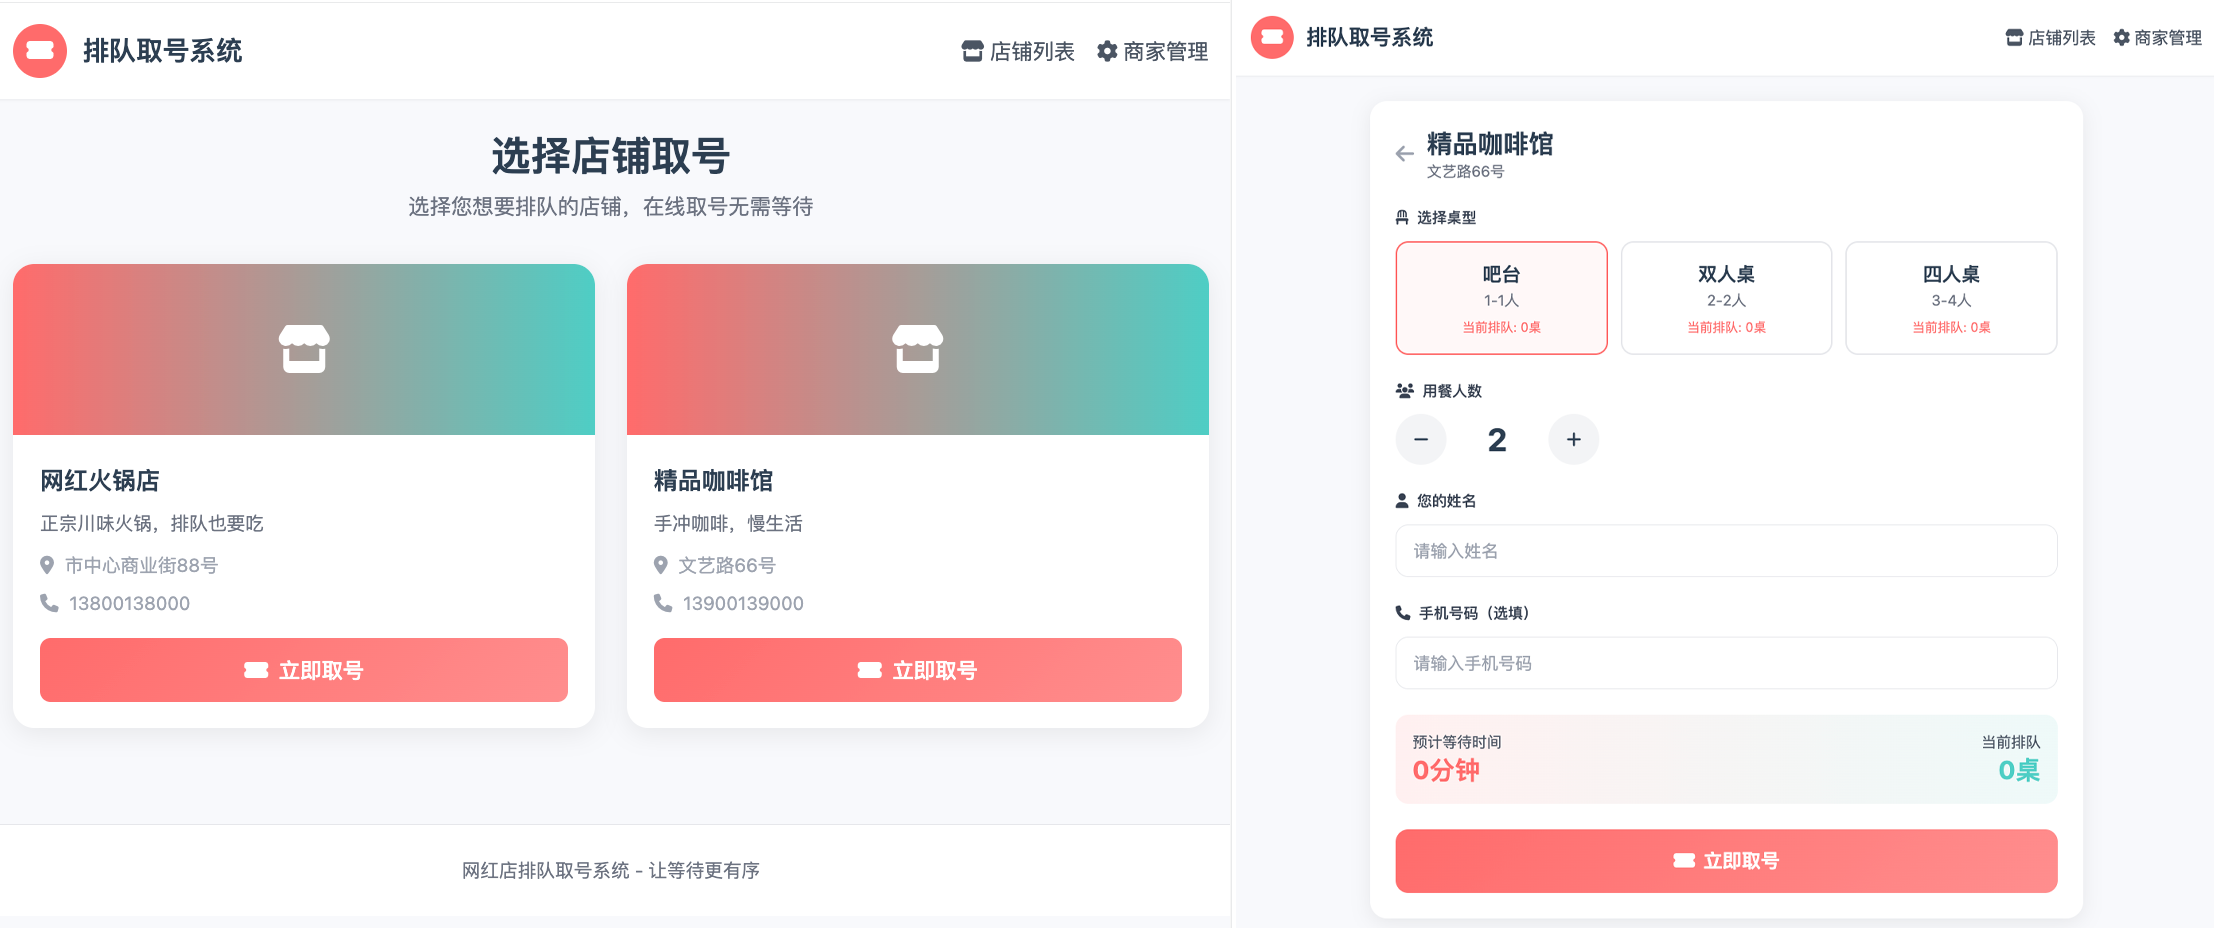Submit the form's 立即取号 button

tap(1726, 861)
